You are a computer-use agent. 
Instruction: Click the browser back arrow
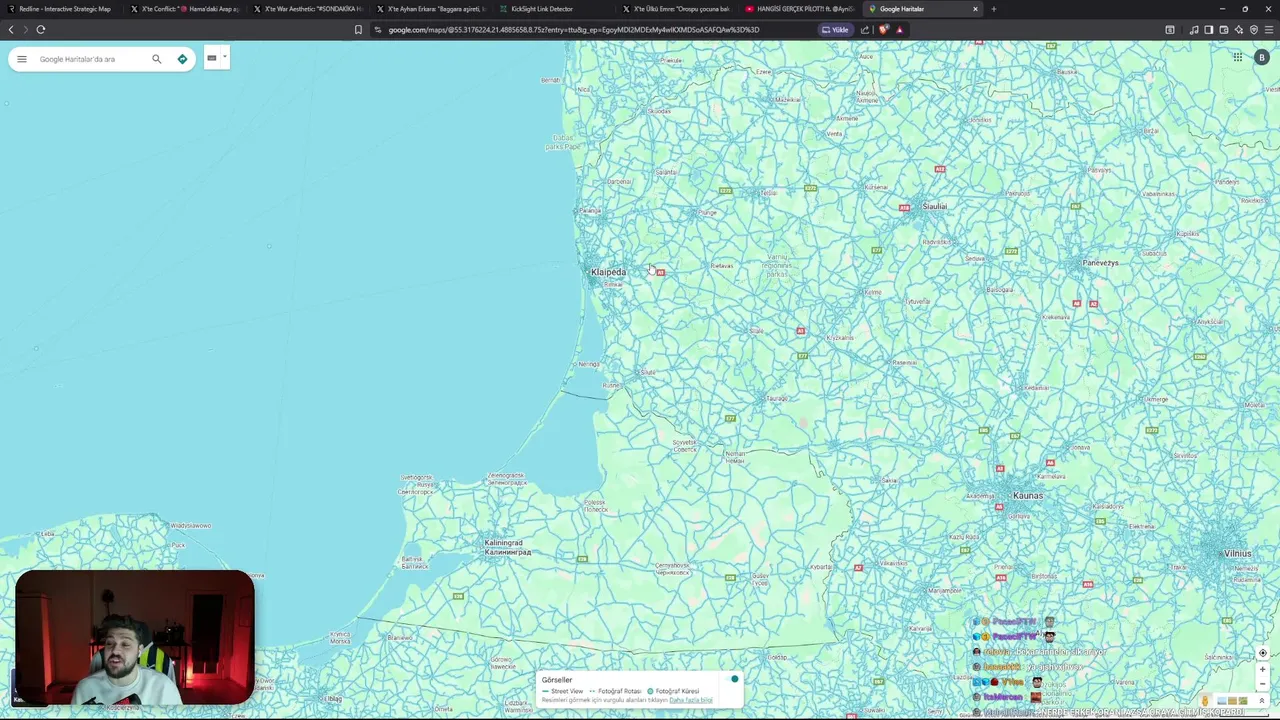tap(11, 29)
